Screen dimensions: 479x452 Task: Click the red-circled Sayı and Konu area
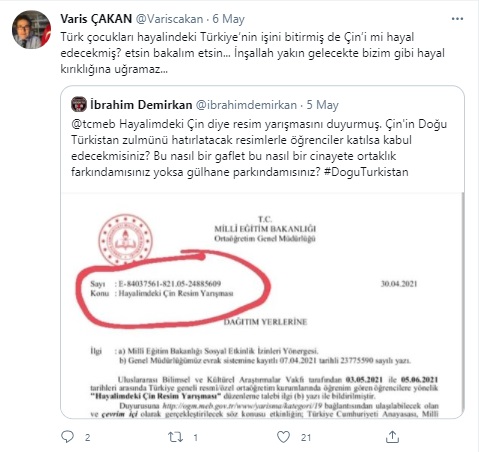tap(173, 289)
